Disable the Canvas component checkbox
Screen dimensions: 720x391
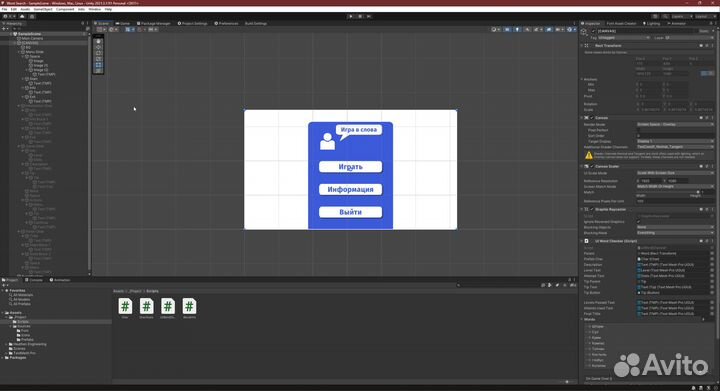[x=592, y=118]
